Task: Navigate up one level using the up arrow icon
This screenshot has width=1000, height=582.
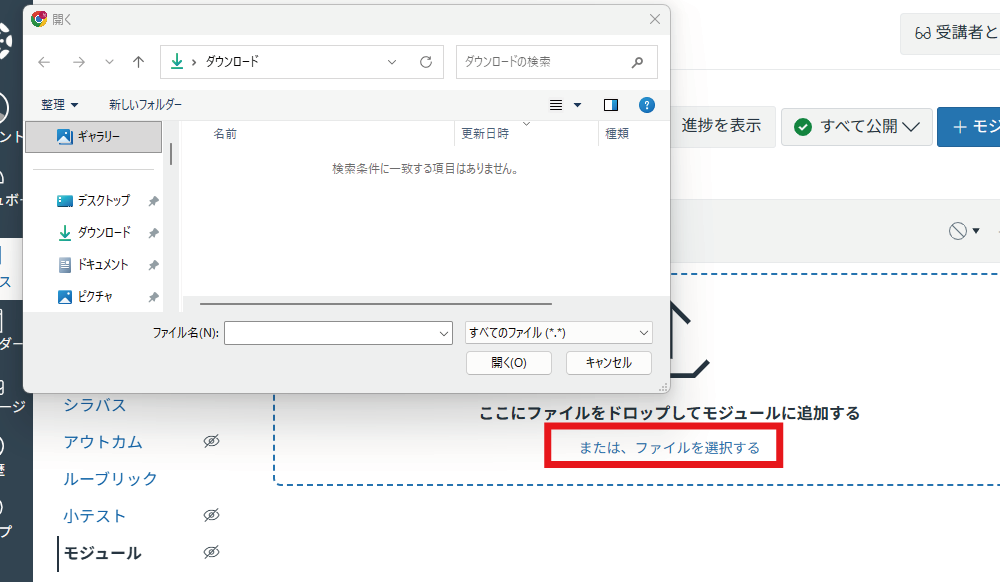Action: click(x=138, y=61)
